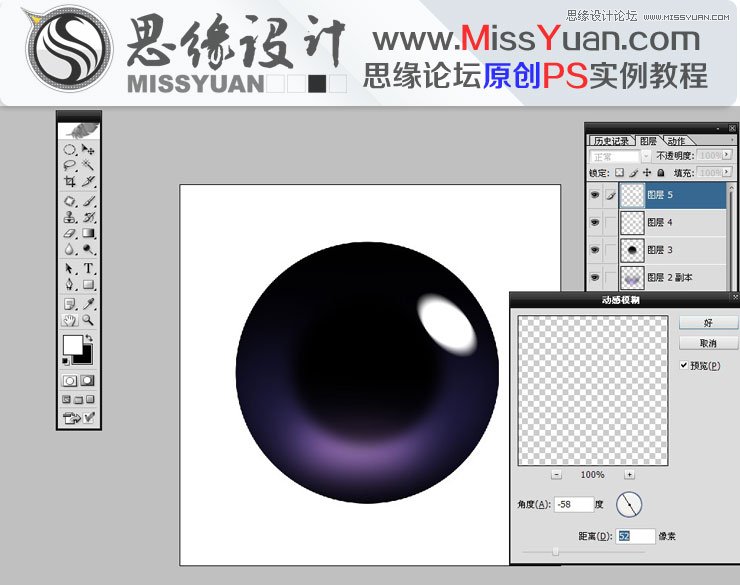The height and width of the screenshot is (585, 740).
Task: Select the Blur (water drop) tool
Action: click(x=70, y=249)
